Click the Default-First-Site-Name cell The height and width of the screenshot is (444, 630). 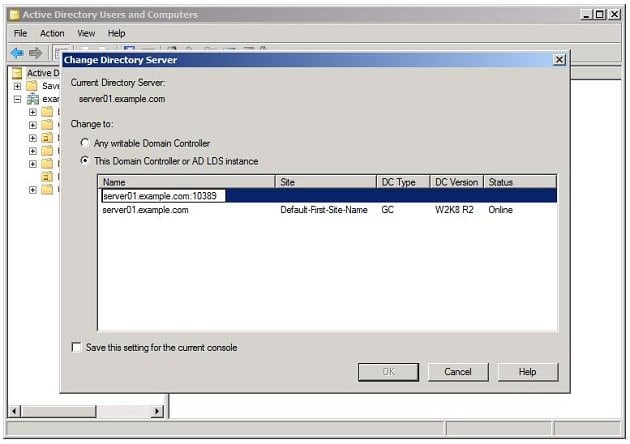[324, 210]
